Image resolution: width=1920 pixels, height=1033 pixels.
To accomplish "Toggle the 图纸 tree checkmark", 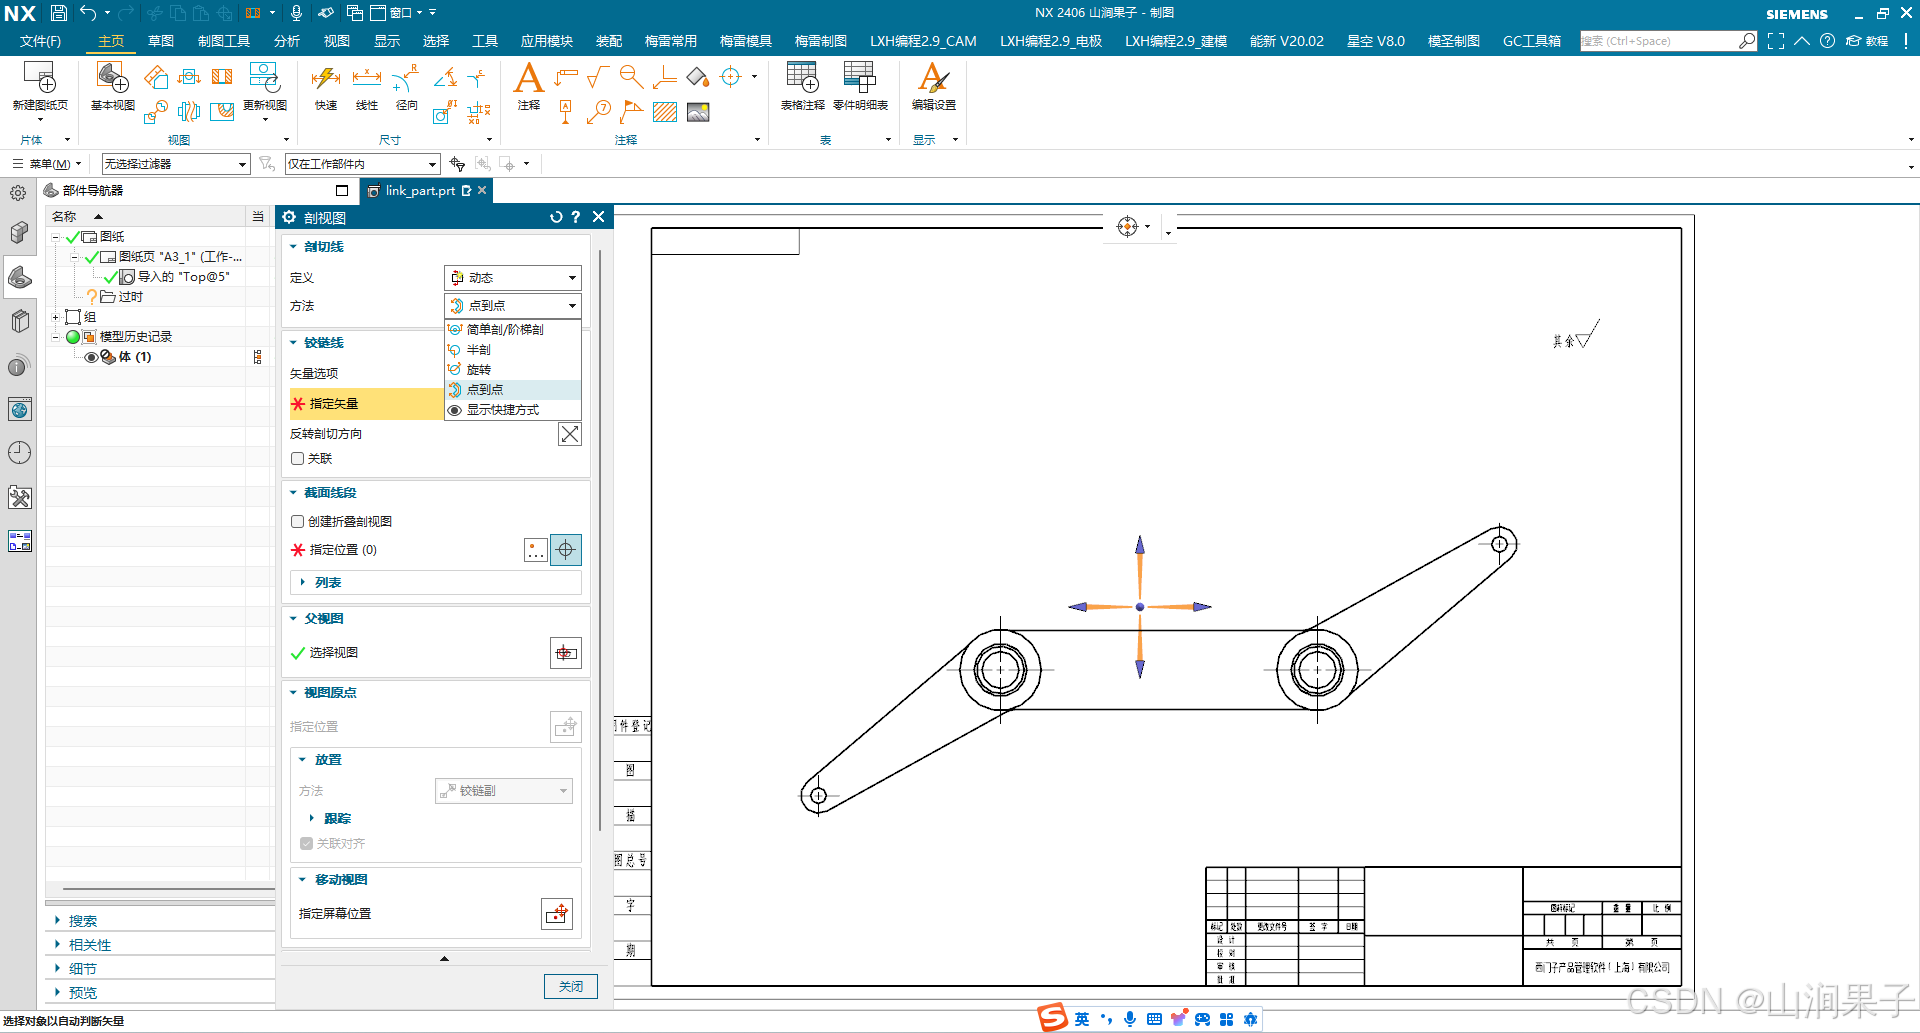I will click(x=72, y=237).
